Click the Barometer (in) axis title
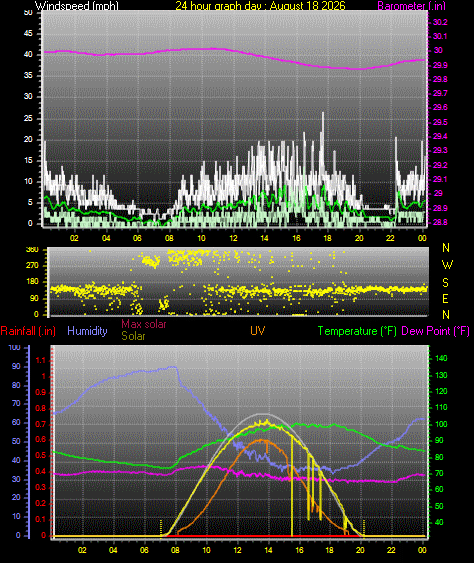 click(x=411, y=5)
